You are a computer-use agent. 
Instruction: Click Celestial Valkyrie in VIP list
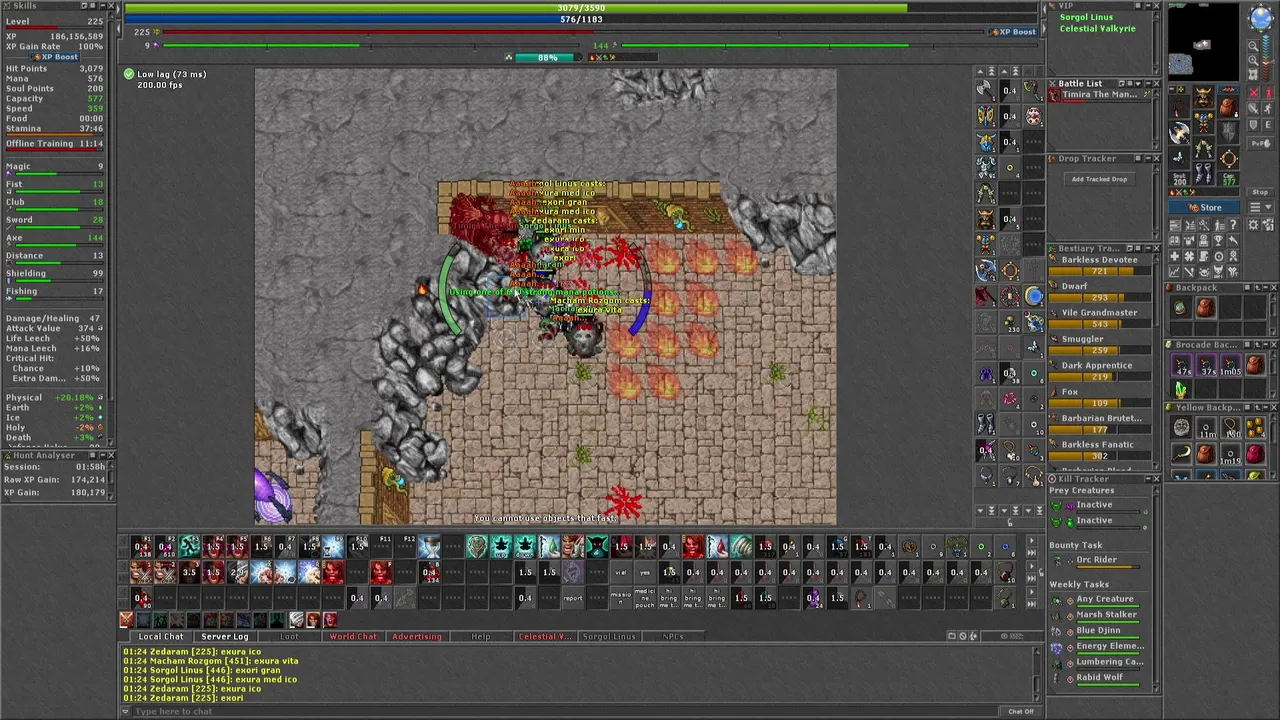[x=1098, y=29]
